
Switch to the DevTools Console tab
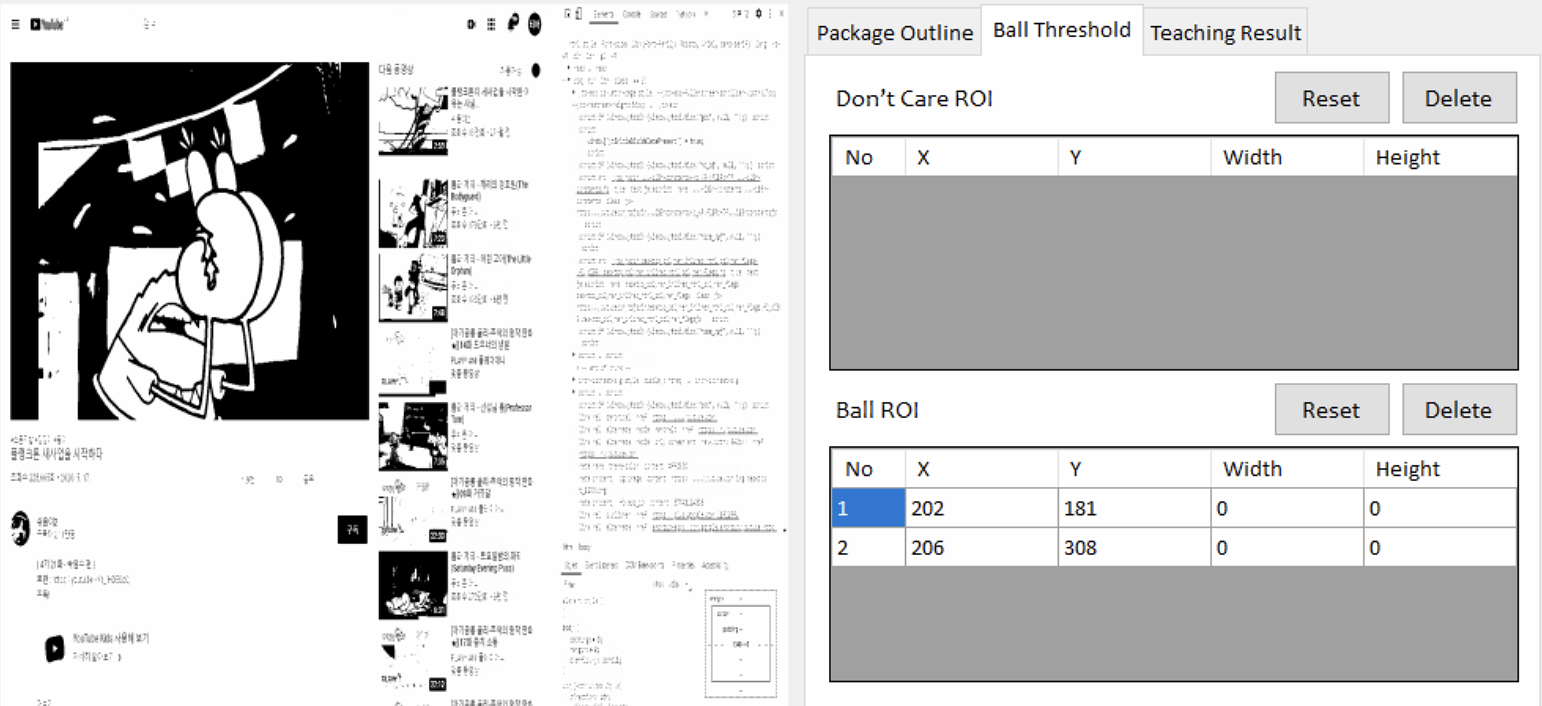click(631, 14)
